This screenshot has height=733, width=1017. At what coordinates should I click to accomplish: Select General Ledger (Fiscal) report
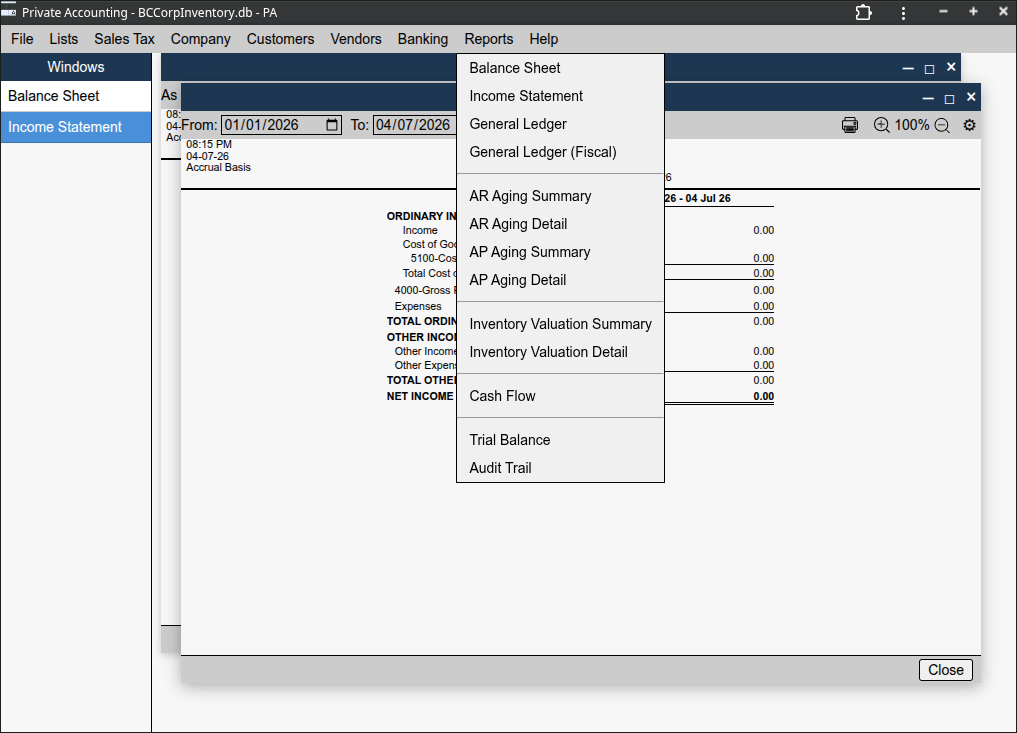click(560, 152)
